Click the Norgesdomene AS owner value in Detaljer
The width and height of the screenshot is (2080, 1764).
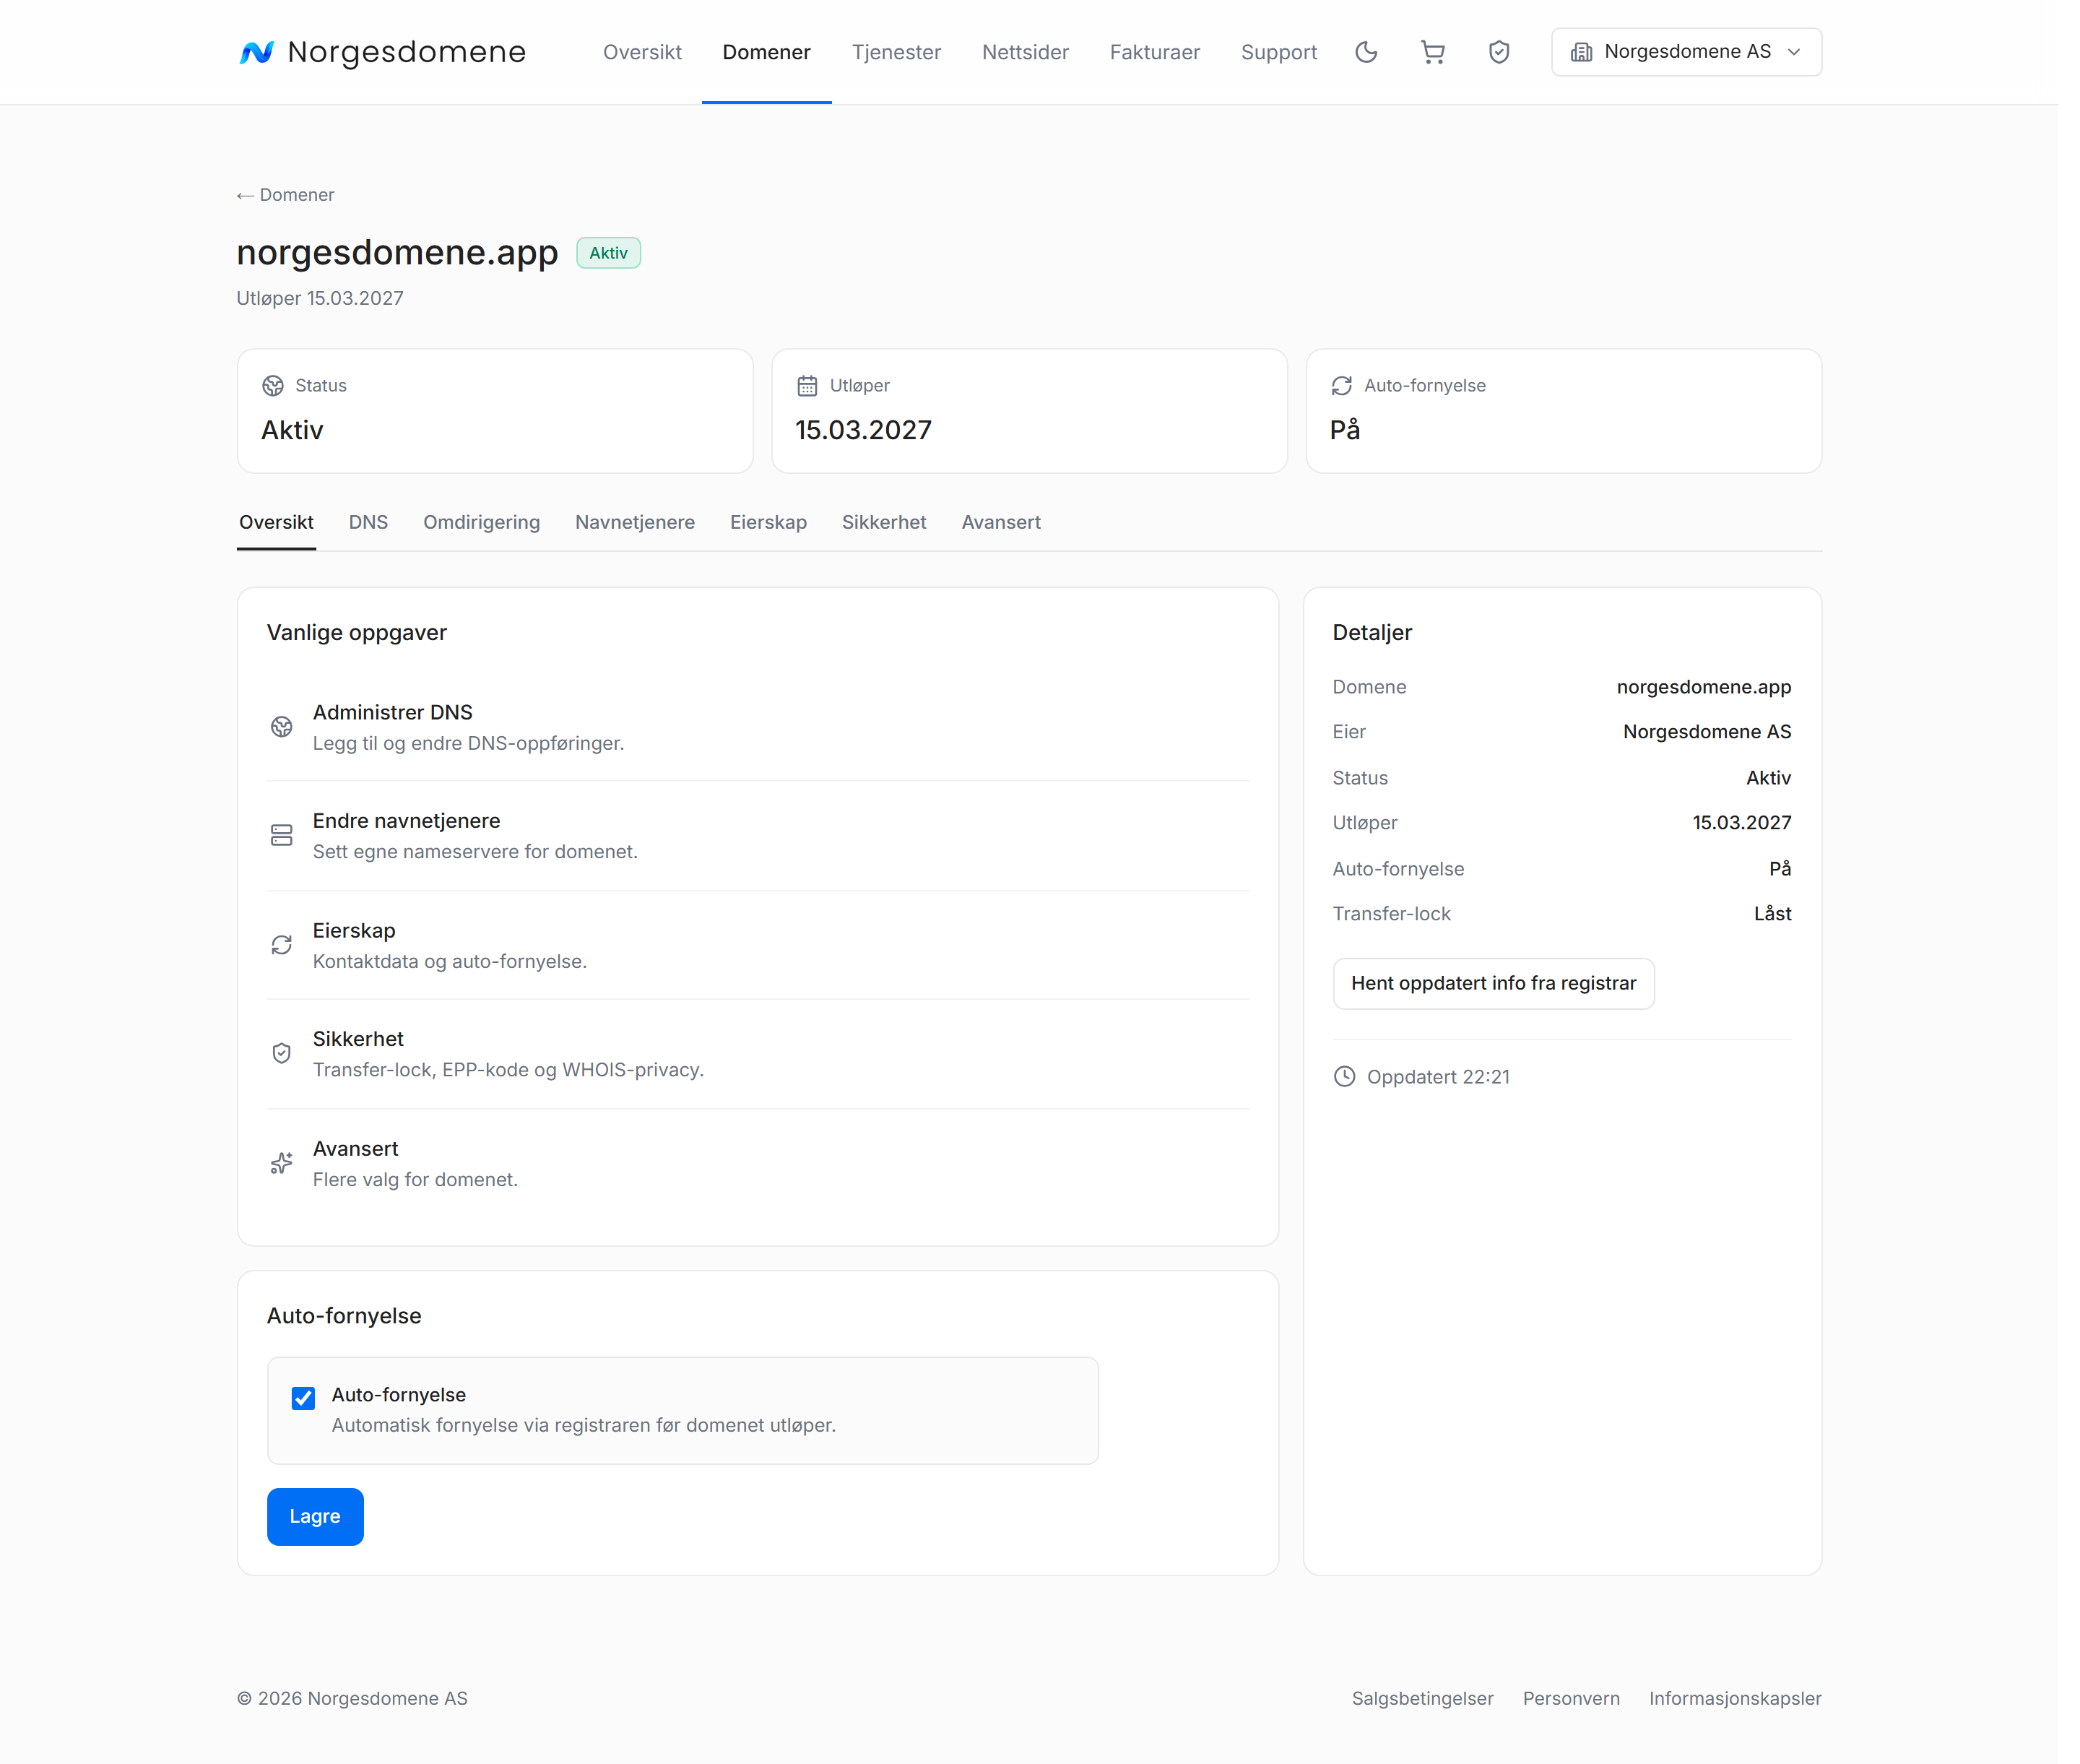[1706, 732]
